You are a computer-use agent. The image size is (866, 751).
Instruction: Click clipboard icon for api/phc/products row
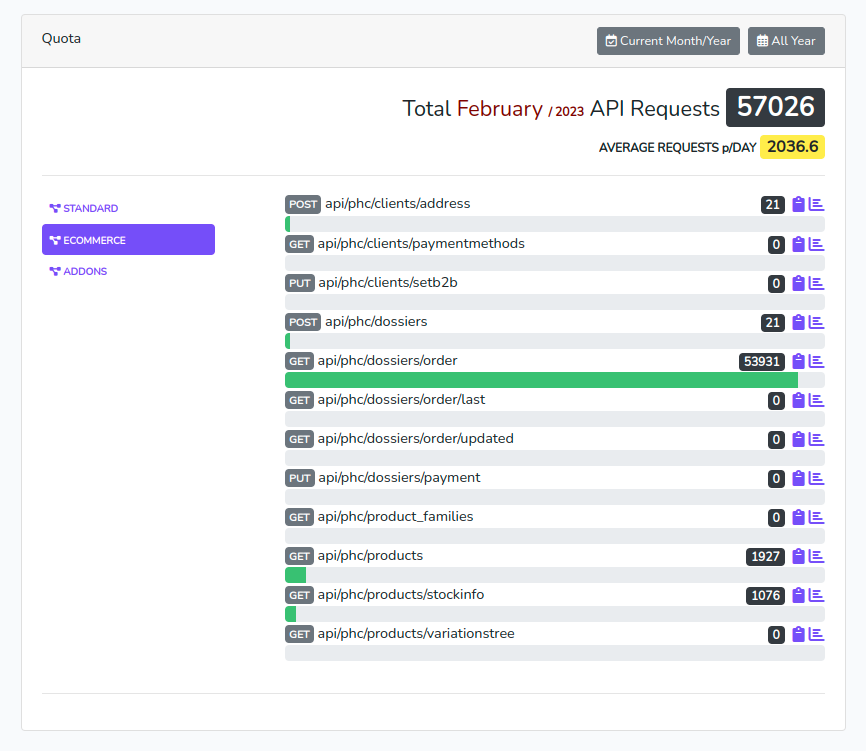pos(798,556)
